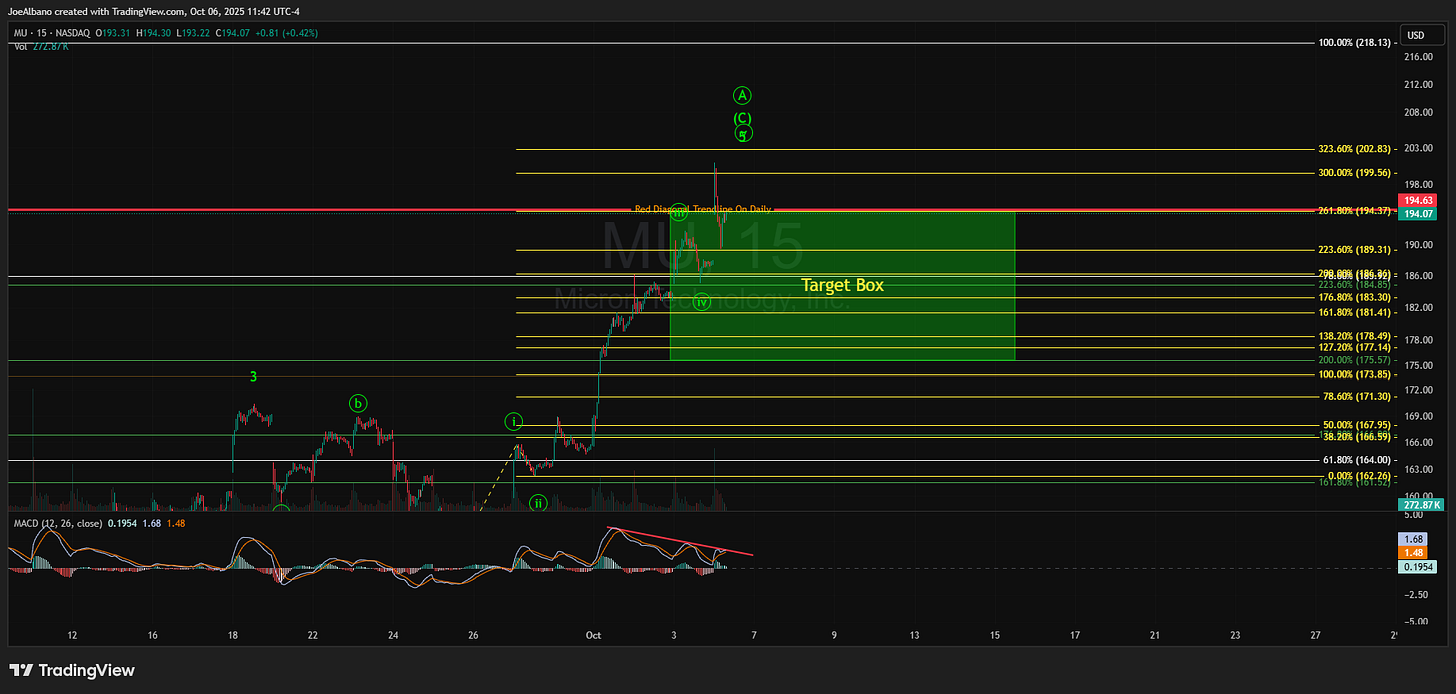Click the Target Box label text
This screenshot has width=1456, height=694.
[842, 285]
